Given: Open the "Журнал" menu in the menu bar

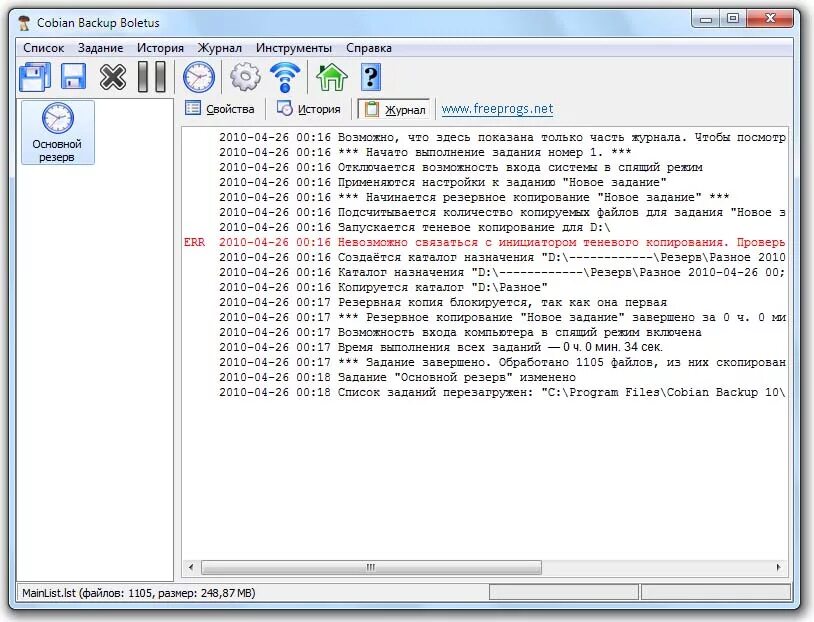Looking at the screenshot, I should click(220, 48).
